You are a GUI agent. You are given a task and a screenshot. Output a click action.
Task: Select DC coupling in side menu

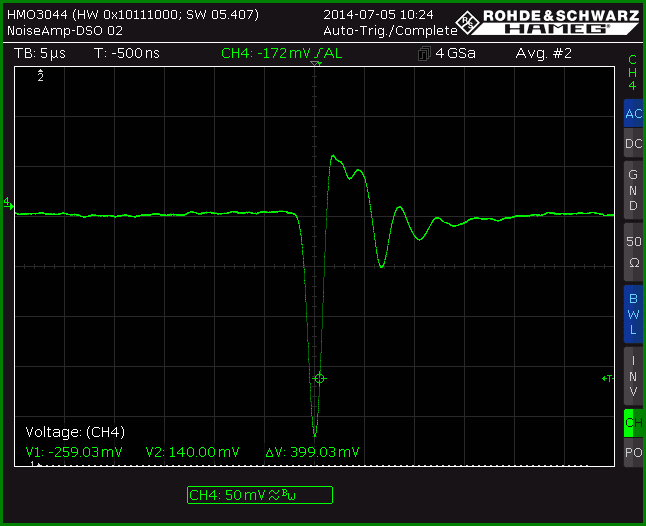pyautogui.click(x=633, y=143)
